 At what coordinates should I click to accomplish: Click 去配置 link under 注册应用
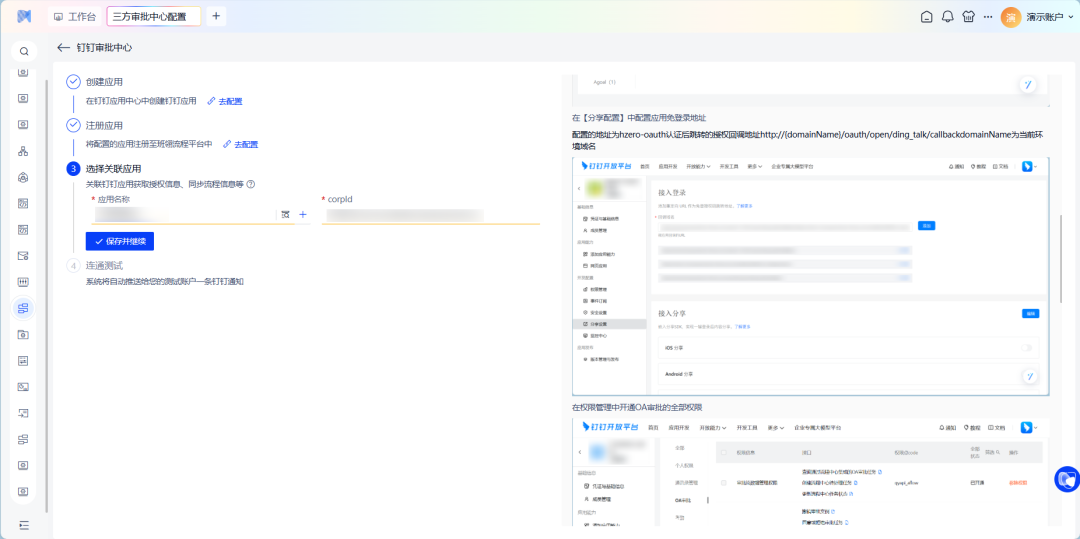pyautogui.click(x=246, y=144)
